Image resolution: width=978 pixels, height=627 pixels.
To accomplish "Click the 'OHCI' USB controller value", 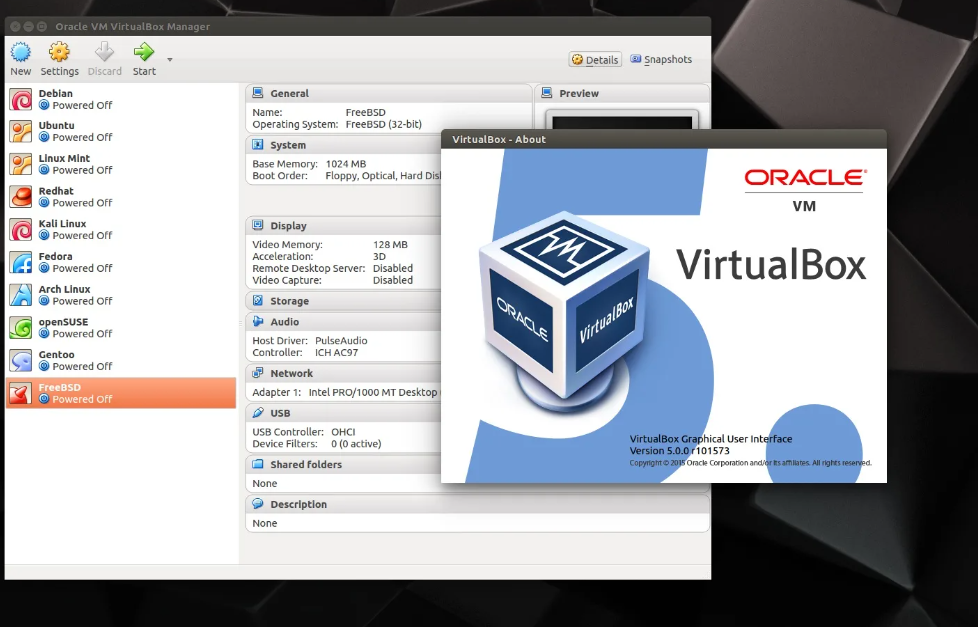I will tap(343, 432).
